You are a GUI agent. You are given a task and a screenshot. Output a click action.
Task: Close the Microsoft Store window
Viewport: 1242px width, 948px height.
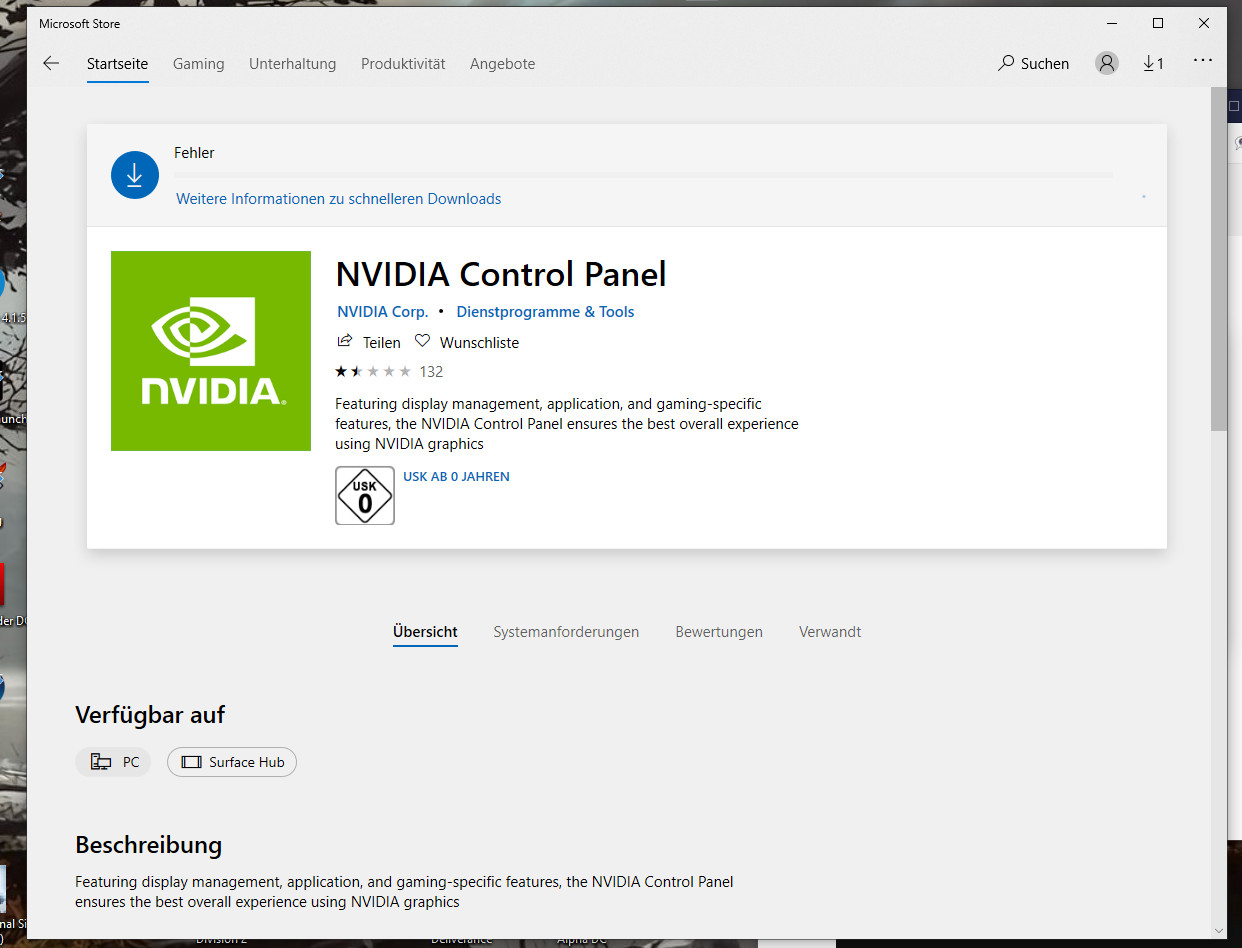pyautogui.click(x=1204, y=23)
